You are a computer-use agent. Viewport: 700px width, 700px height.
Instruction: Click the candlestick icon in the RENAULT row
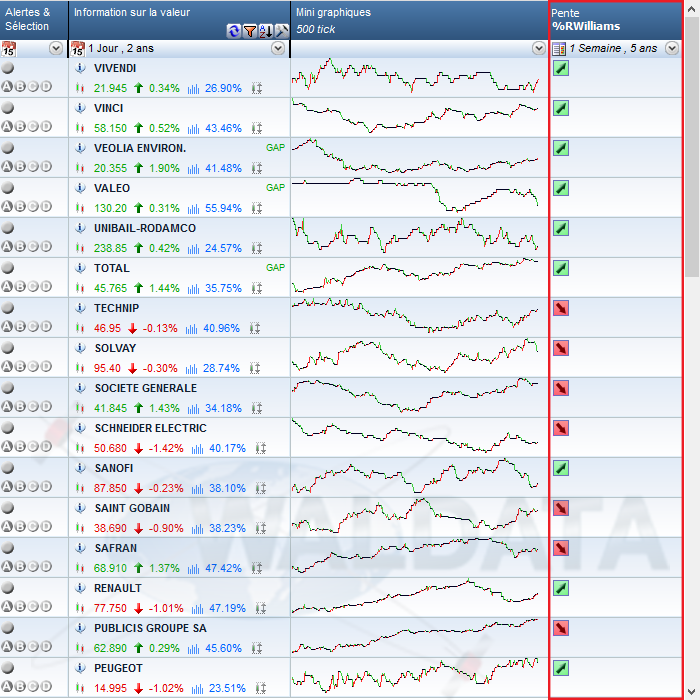point(80,608)
